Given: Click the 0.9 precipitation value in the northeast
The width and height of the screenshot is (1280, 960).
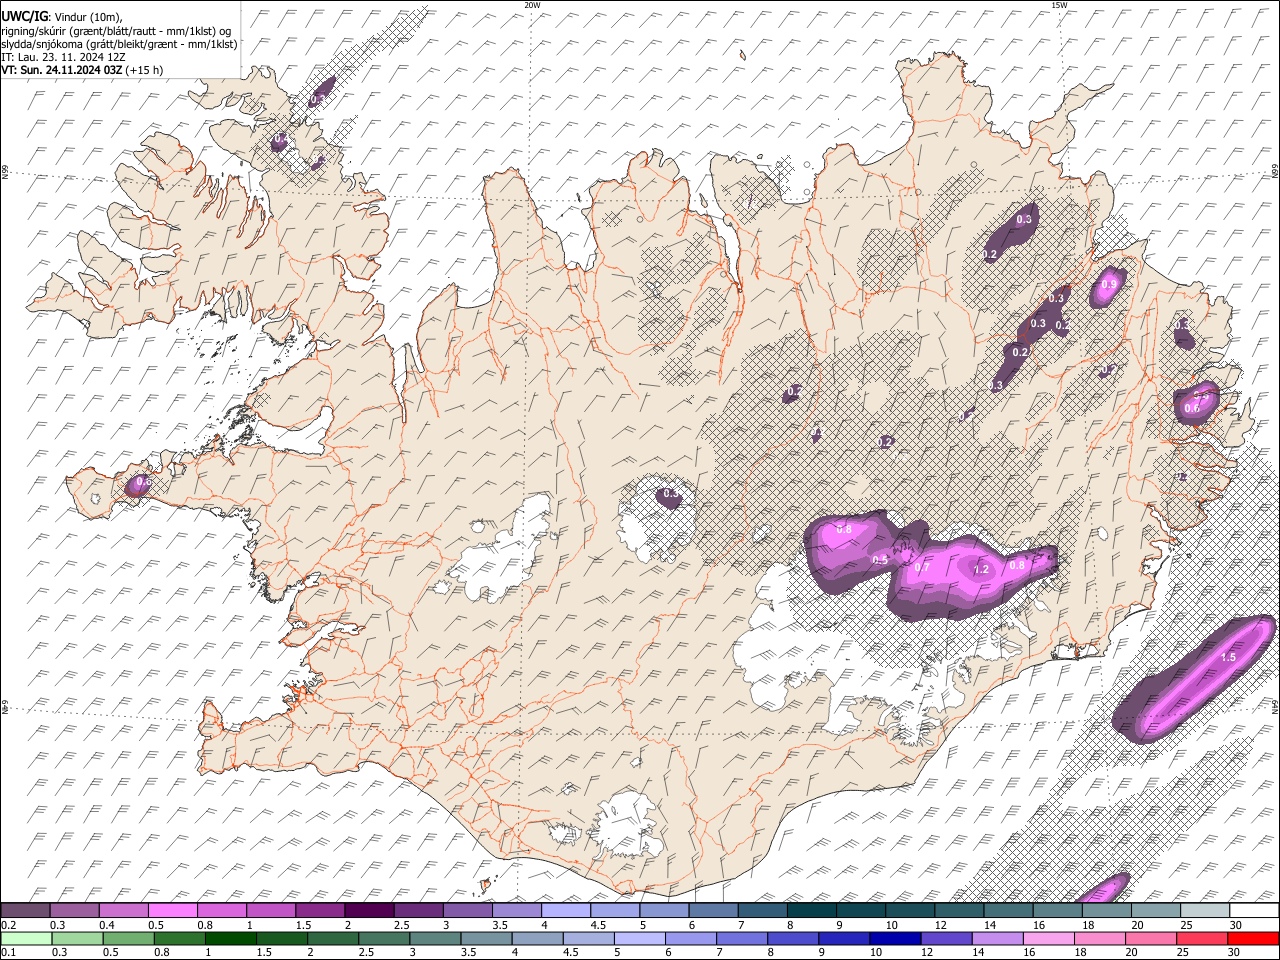Looking at the screenshot, I should [1108, 285].
